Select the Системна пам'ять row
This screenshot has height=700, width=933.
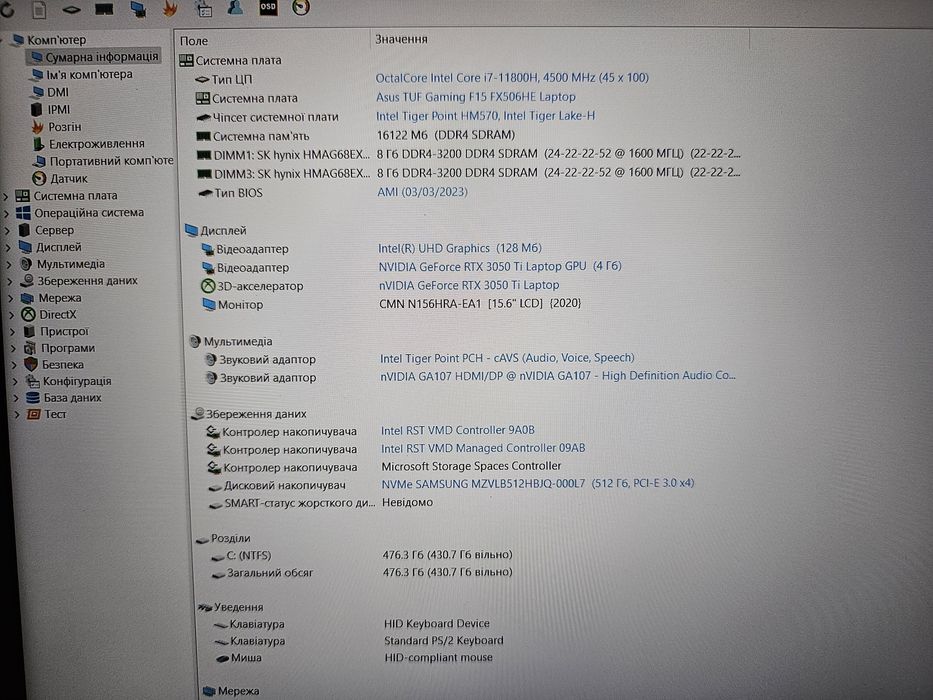[x=355, y=136]
